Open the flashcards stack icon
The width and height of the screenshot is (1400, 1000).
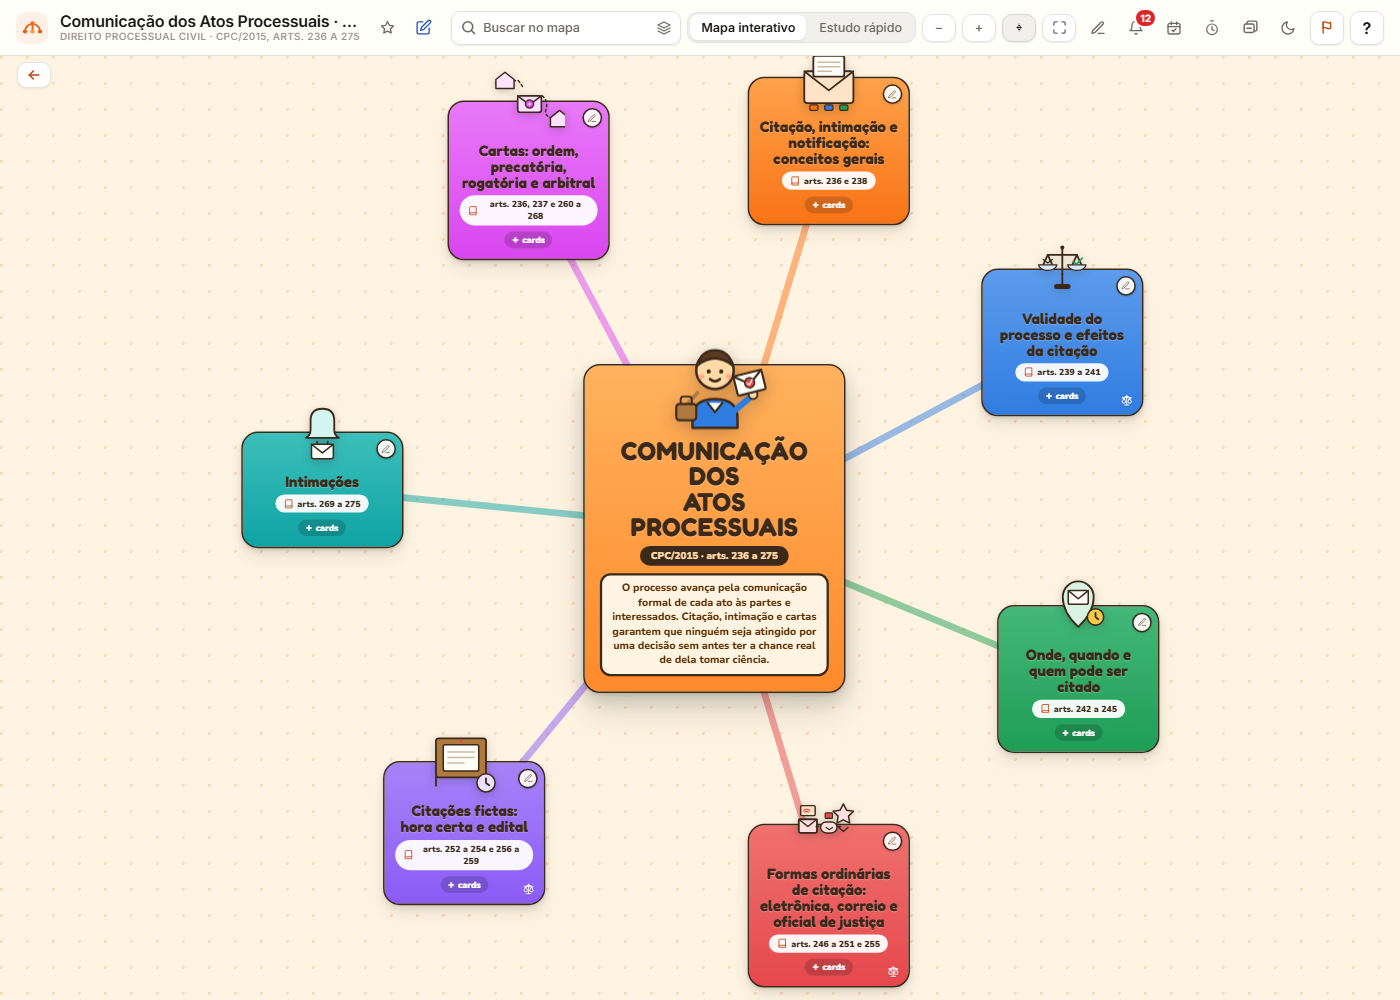pos(1250,28)
